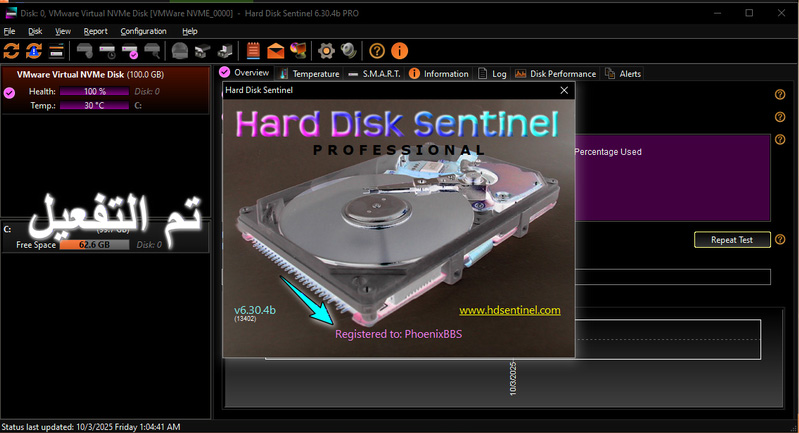Open the Configuration menu

coord(143,31)
